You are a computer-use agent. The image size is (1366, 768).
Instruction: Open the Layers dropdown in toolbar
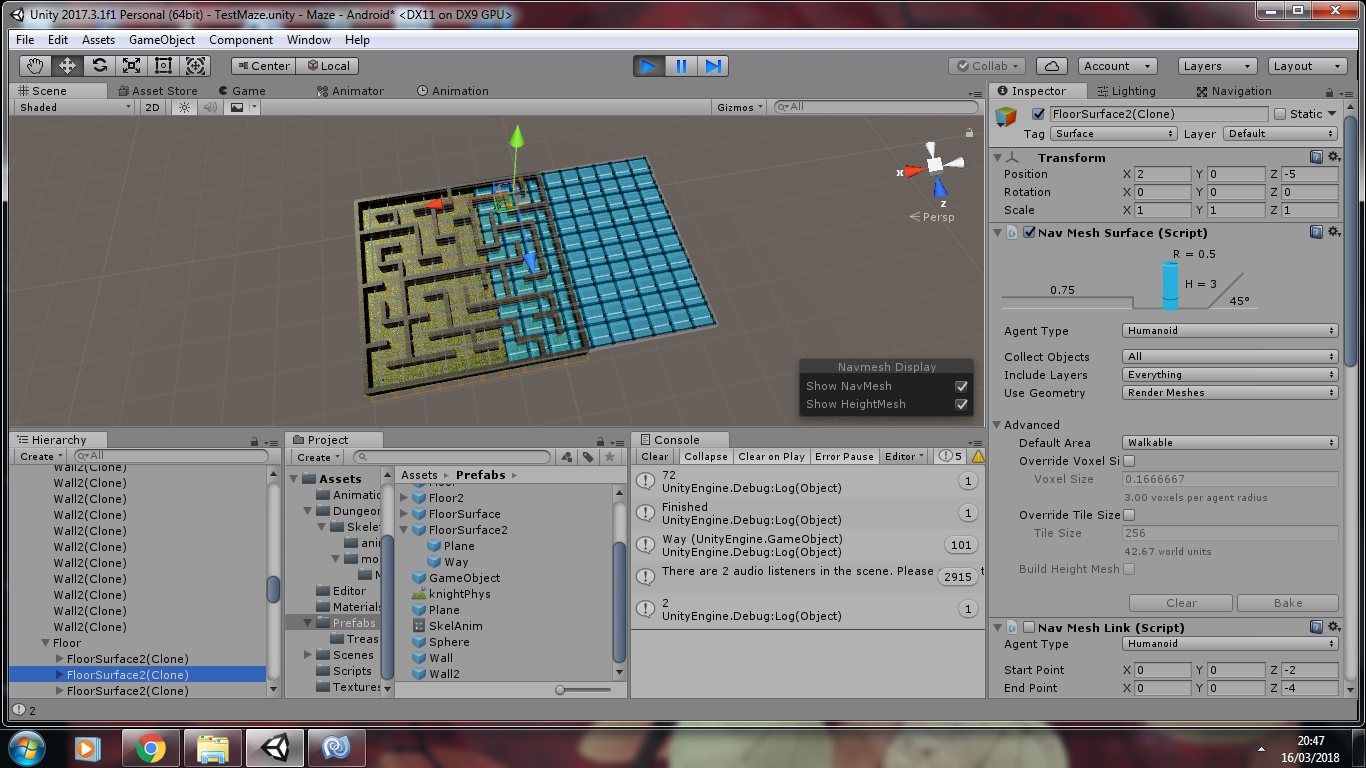coord(1216,66)
